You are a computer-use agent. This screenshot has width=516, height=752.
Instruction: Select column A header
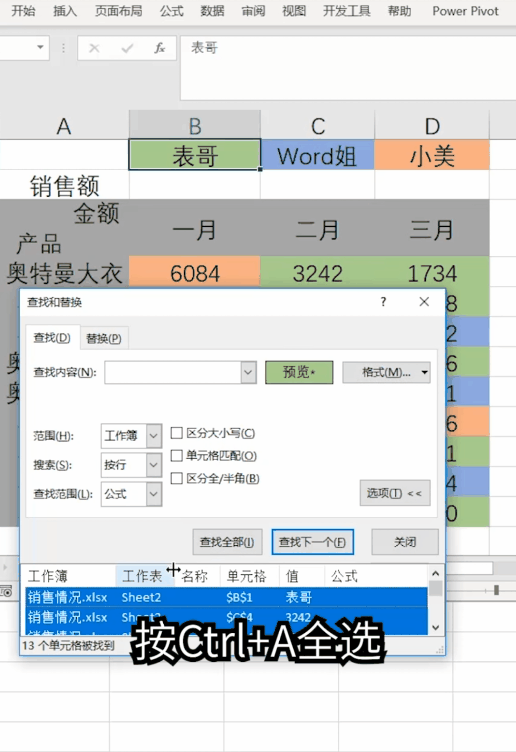click(64, 126)
